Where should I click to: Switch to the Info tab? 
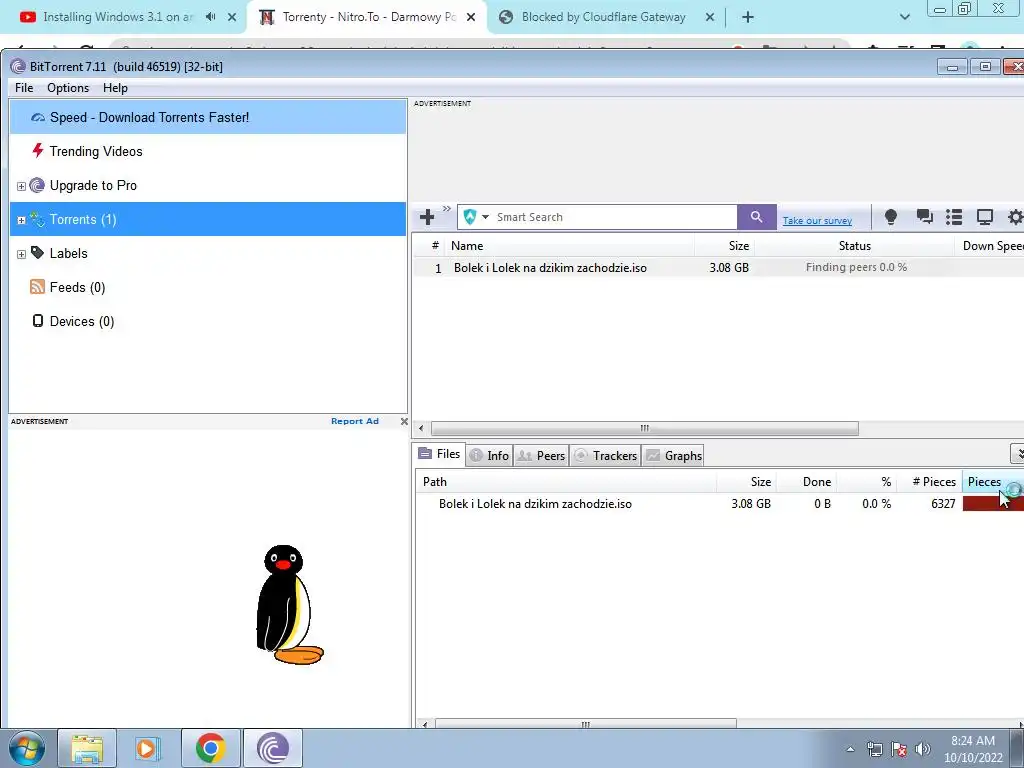click(489, 455)
